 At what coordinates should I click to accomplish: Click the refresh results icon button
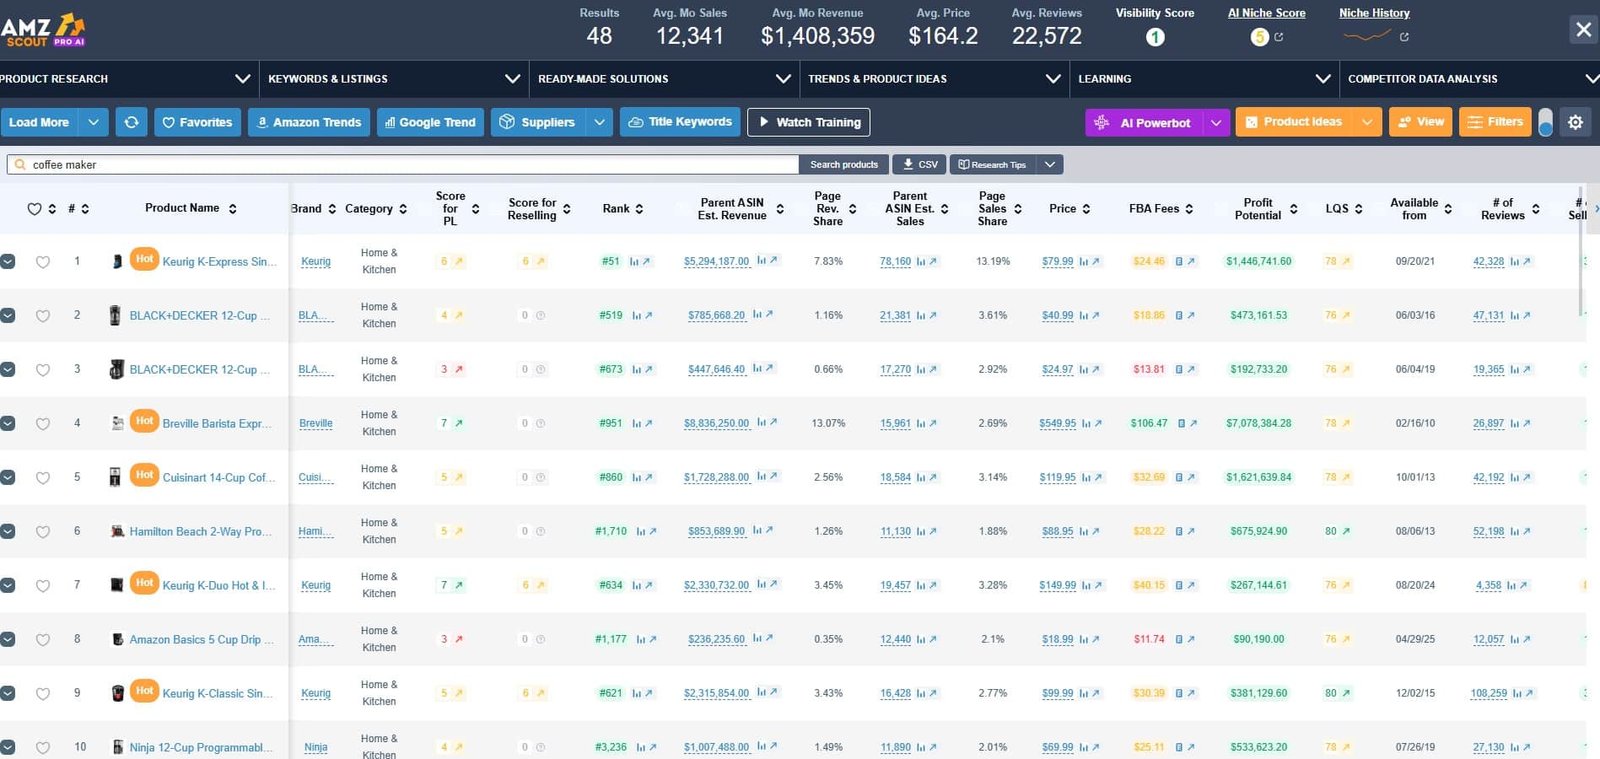[131, 122]
